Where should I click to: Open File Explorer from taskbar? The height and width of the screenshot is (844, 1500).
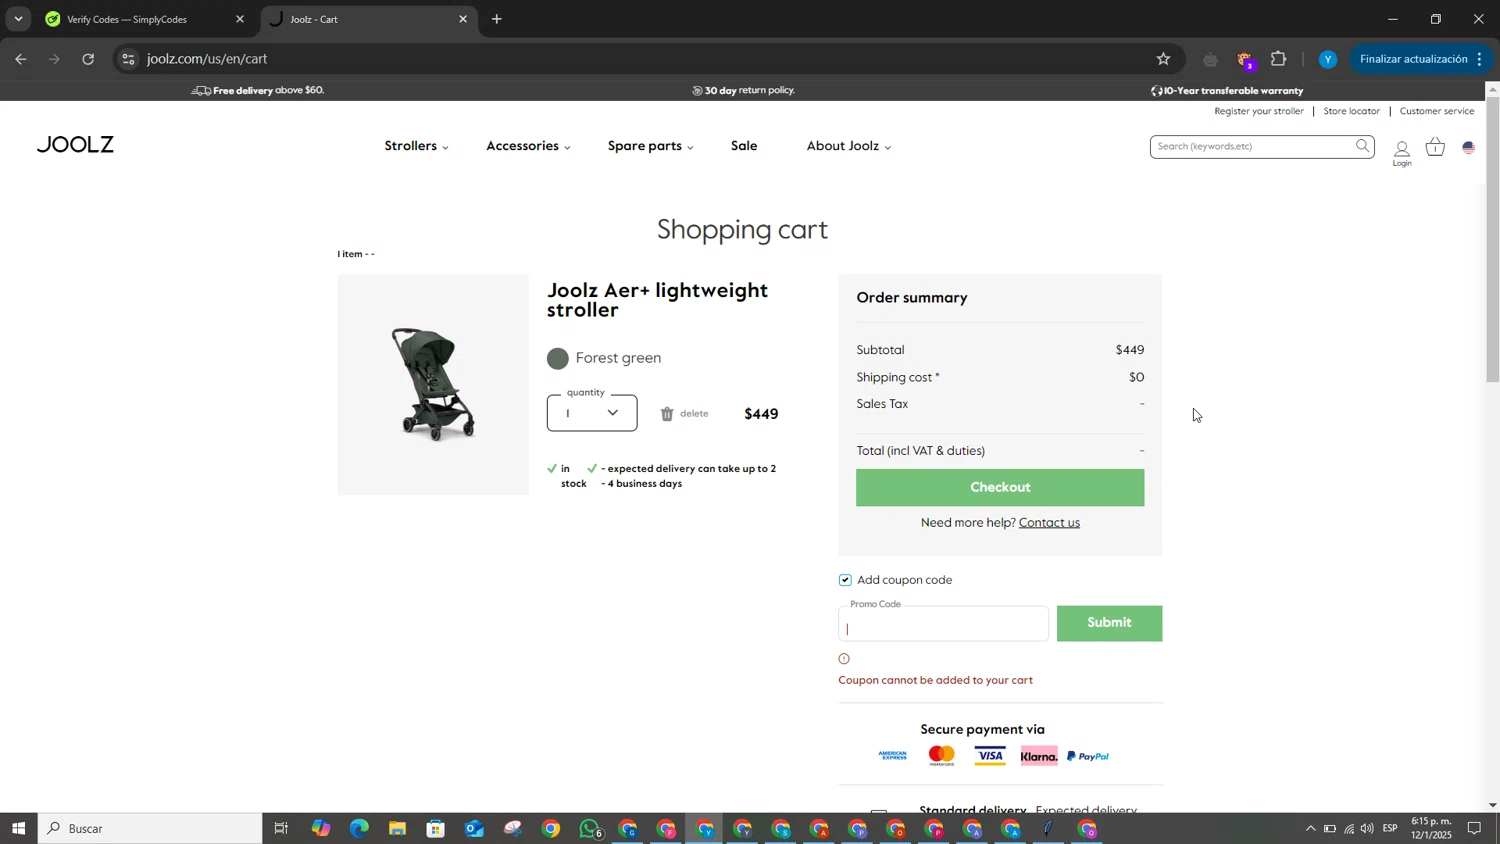pos(397,829)
